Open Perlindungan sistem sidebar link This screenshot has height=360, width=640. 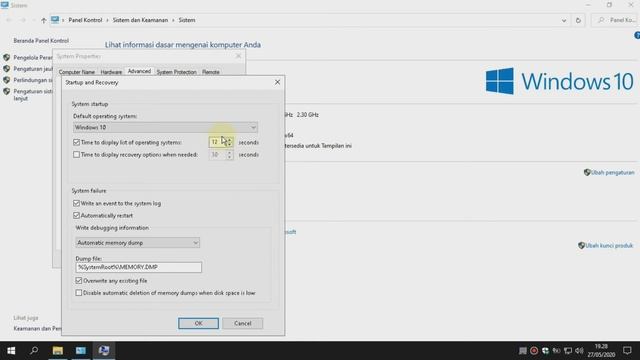(x=33, y=80)
